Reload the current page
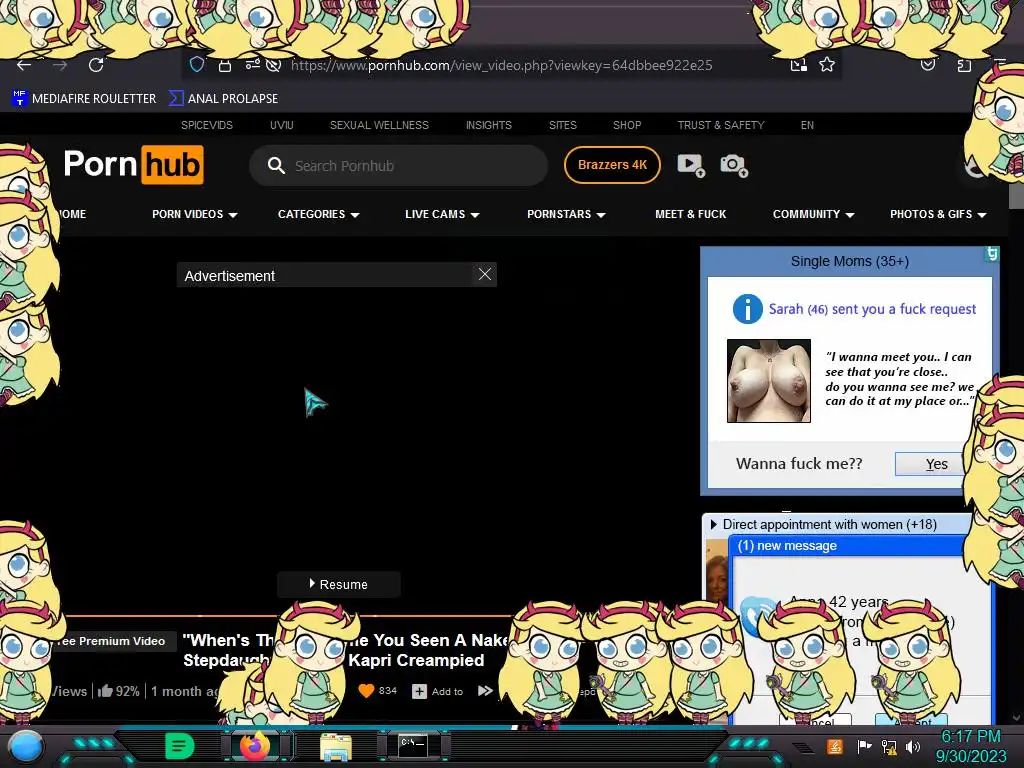The height and width of the screenshot is (768, 1024). (96, 65)
